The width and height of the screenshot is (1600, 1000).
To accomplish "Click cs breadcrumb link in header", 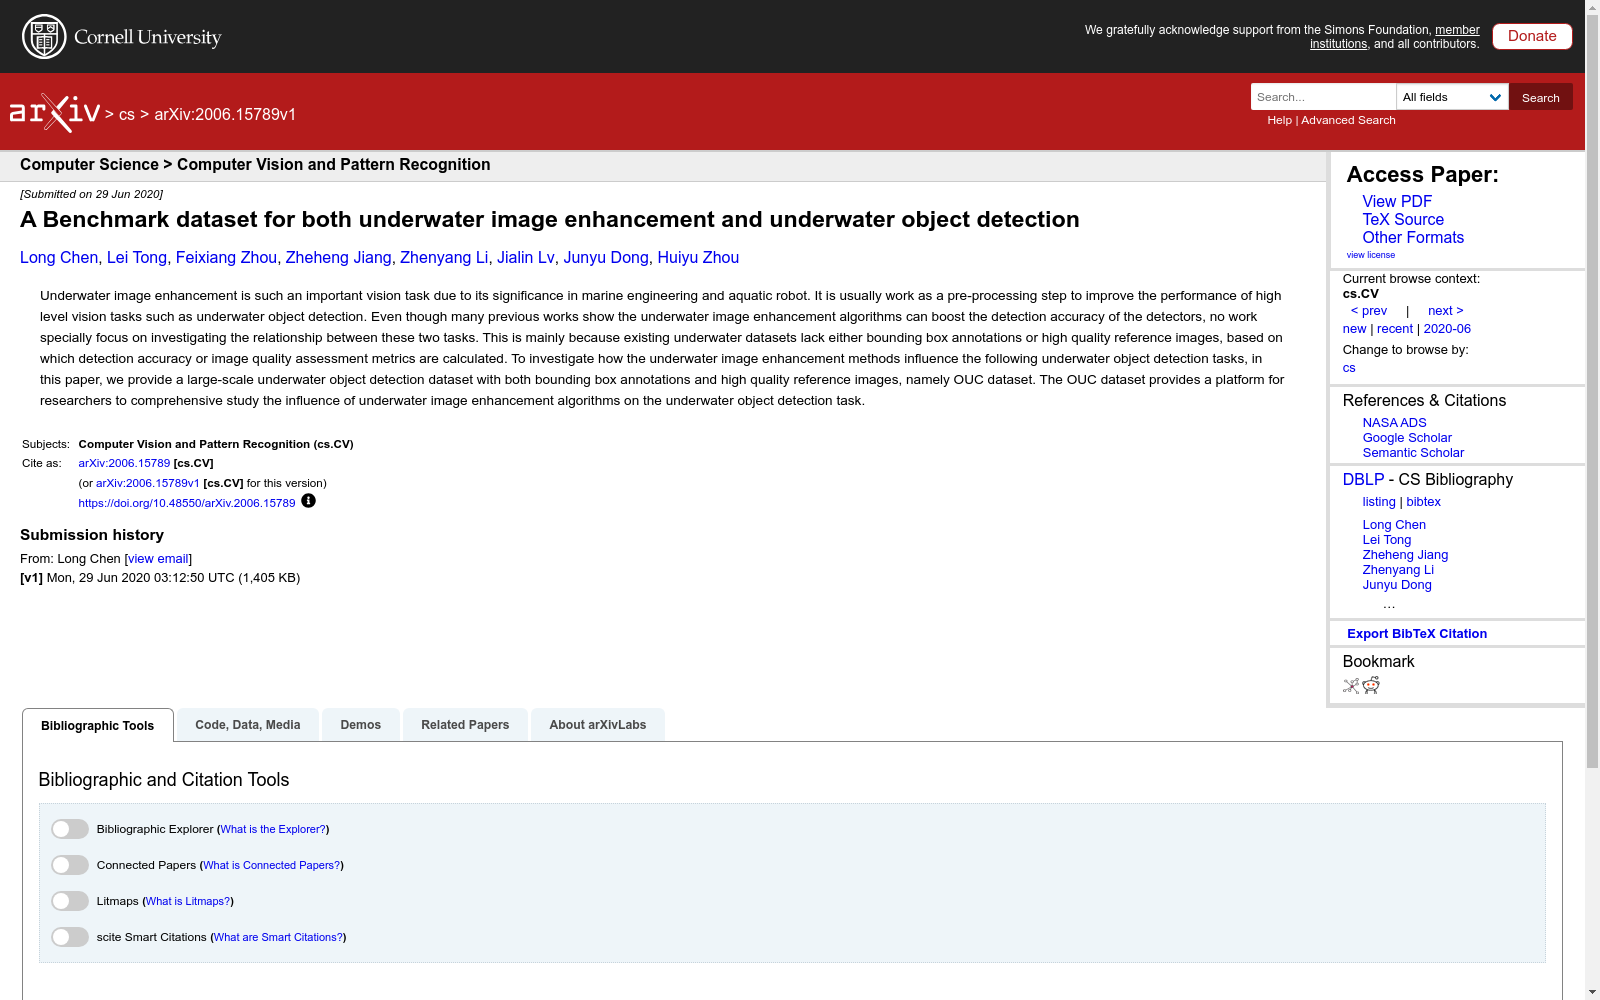I will [126, 114].
